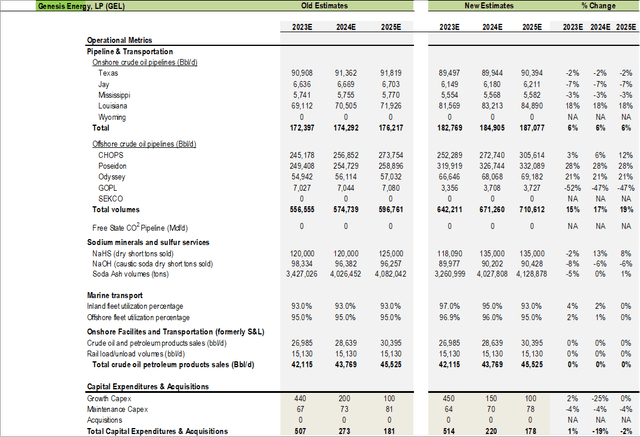Select Free State CO2 Pipeline (Mcf/d) label

point(140,228)
